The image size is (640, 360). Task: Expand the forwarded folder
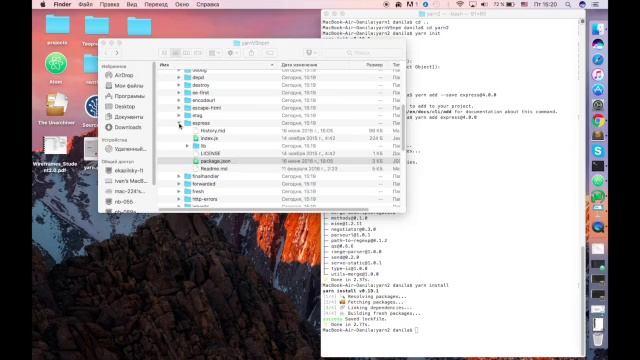(x=178, y=184)
